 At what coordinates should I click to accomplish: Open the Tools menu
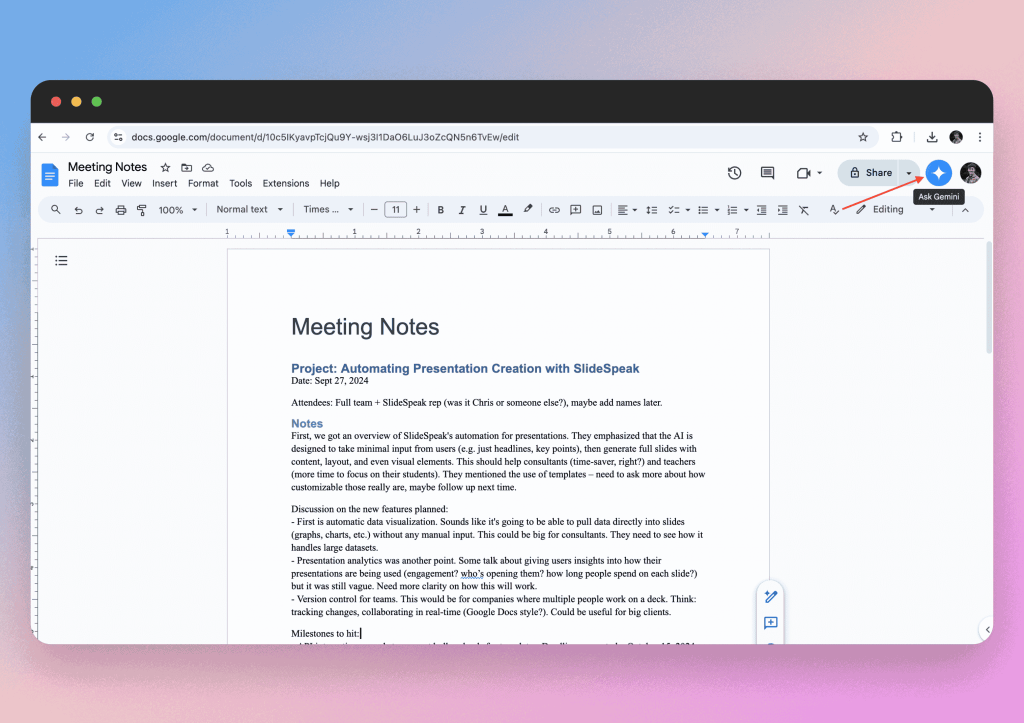click(x=240, y=184)
